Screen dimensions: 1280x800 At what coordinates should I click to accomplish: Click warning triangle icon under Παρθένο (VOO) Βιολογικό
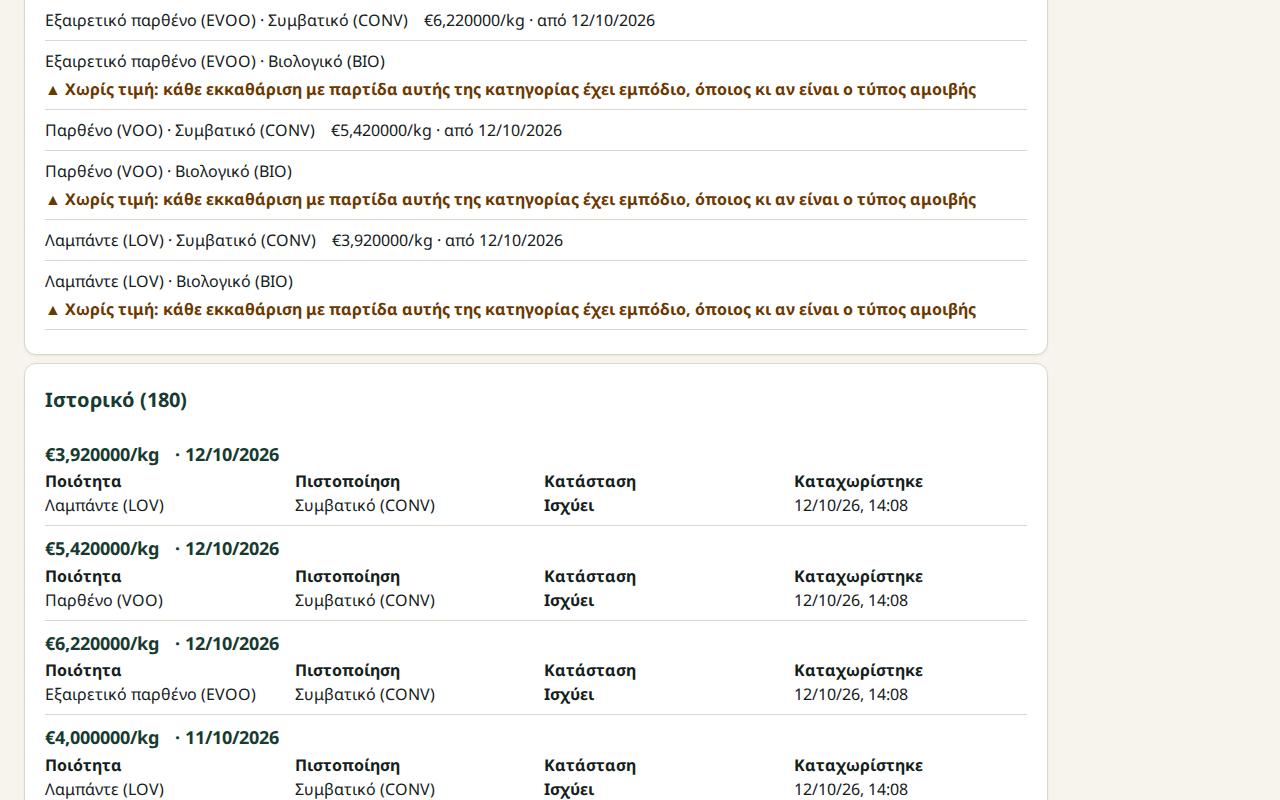53,200
